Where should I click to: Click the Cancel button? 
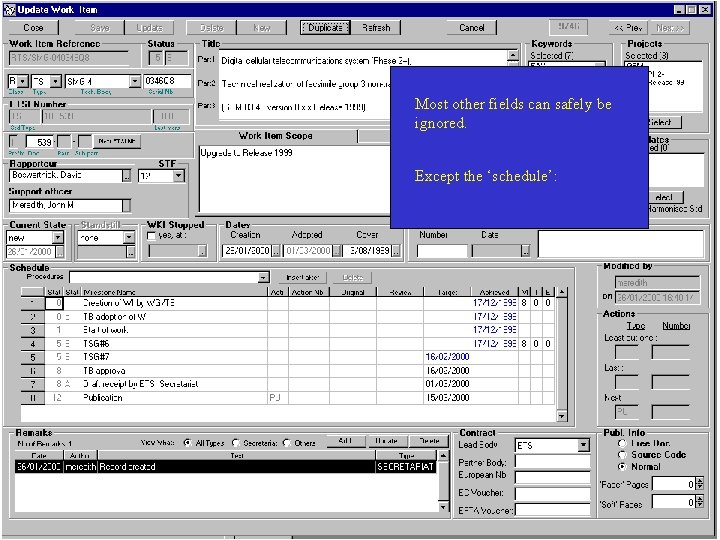[x=472, y=28]
